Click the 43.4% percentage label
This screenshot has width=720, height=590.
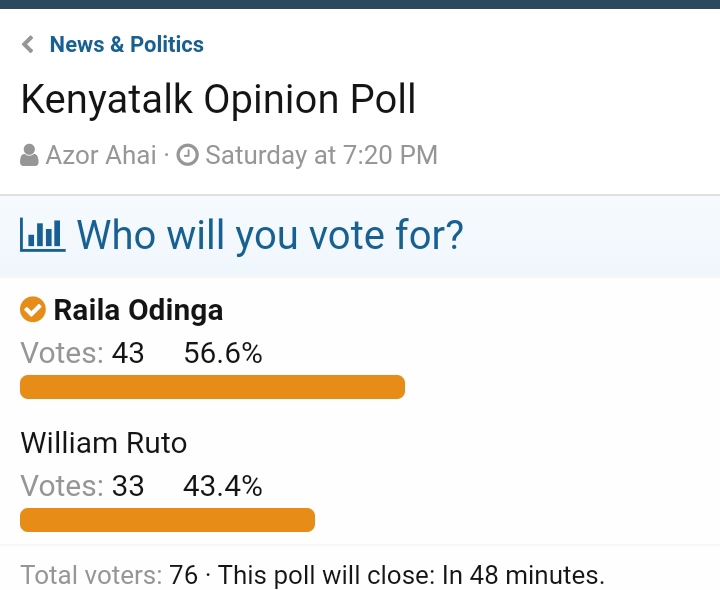tap(223, 486)
